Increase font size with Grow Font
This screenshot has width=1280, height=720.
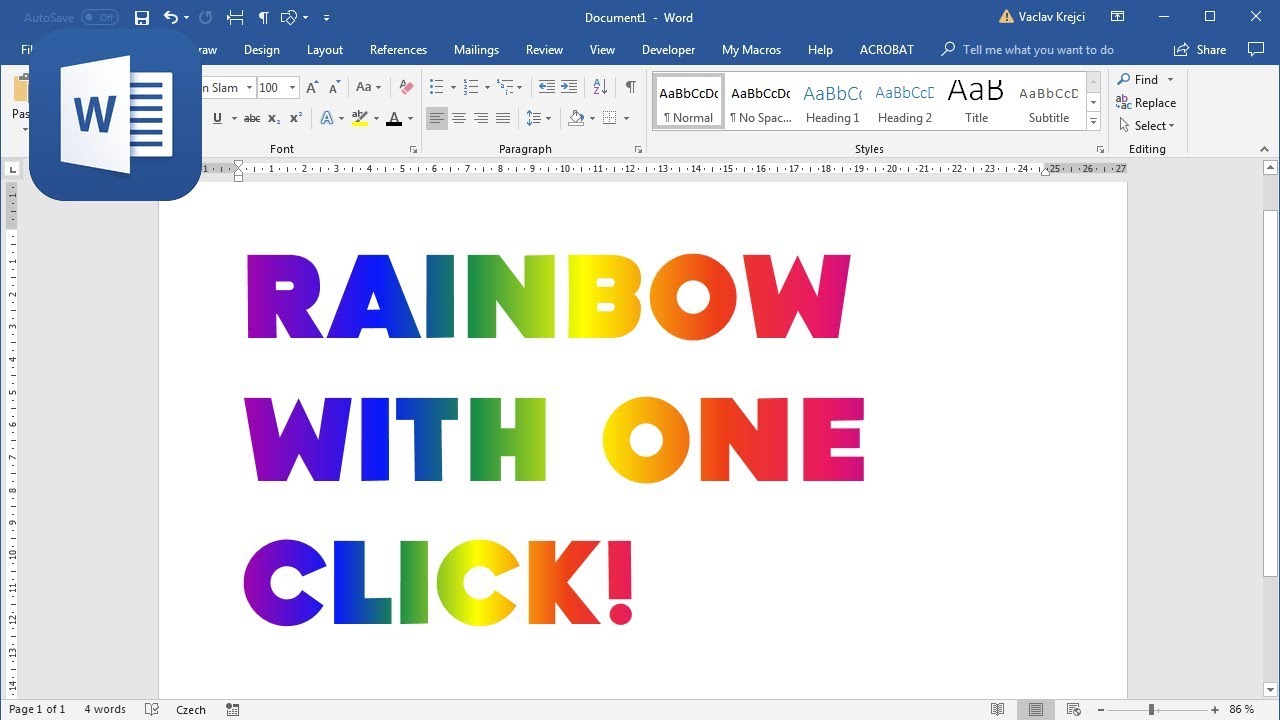(x=313, y=88)
